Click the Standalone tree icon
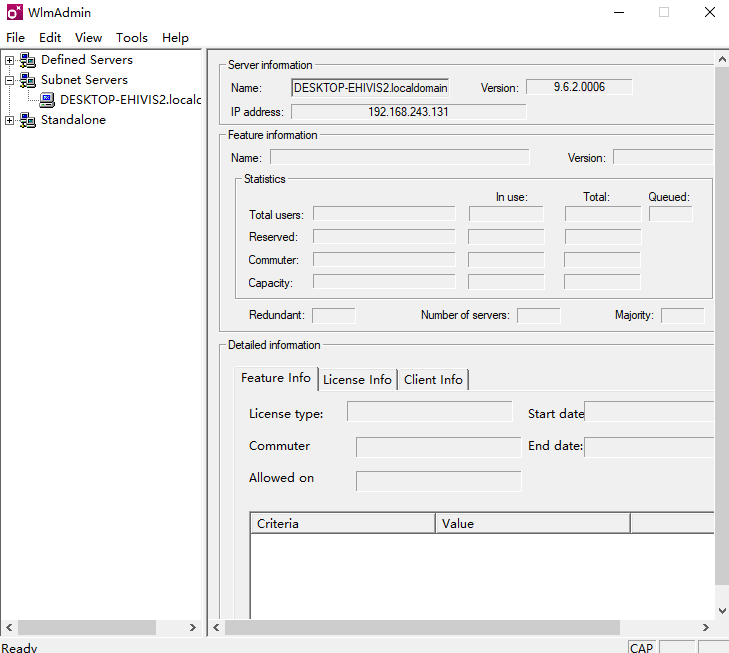 click(x=27, y=120)
